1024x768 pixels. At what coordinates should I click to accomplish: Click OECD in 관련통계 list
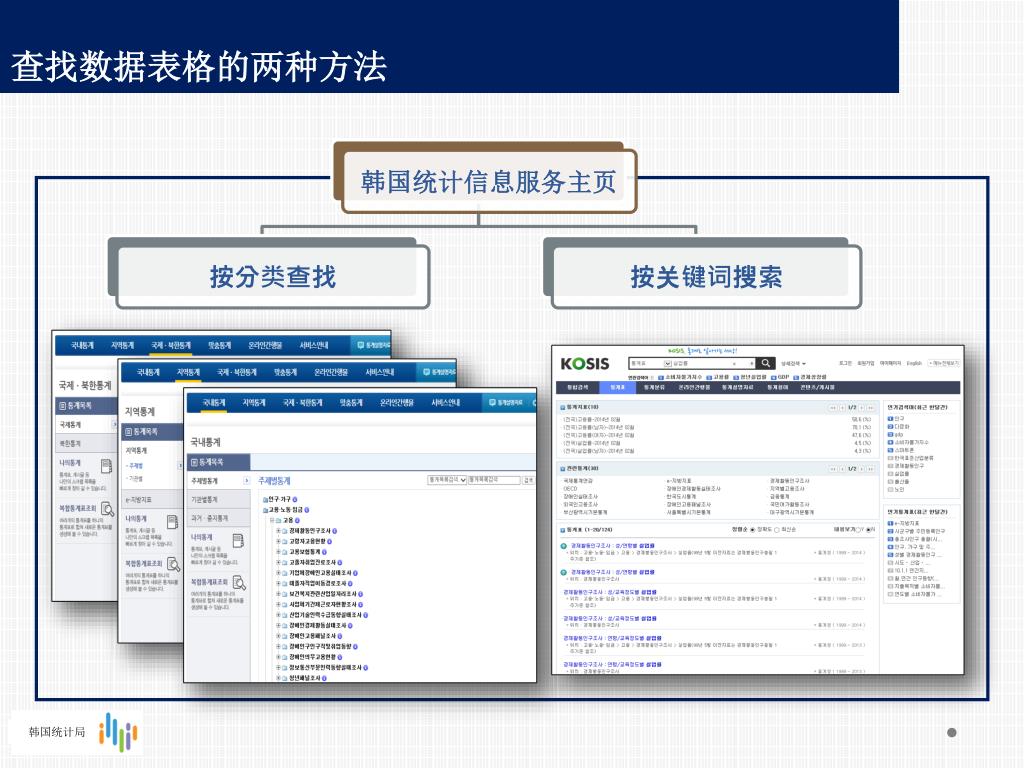[x=570, y=488]
